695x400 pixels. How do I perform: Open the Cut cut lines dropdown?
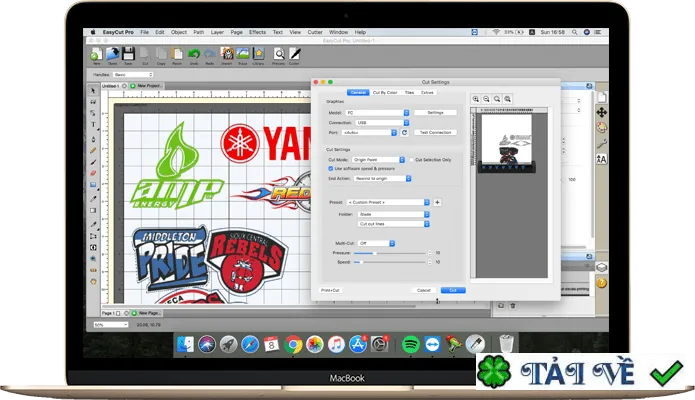[393, 224]
